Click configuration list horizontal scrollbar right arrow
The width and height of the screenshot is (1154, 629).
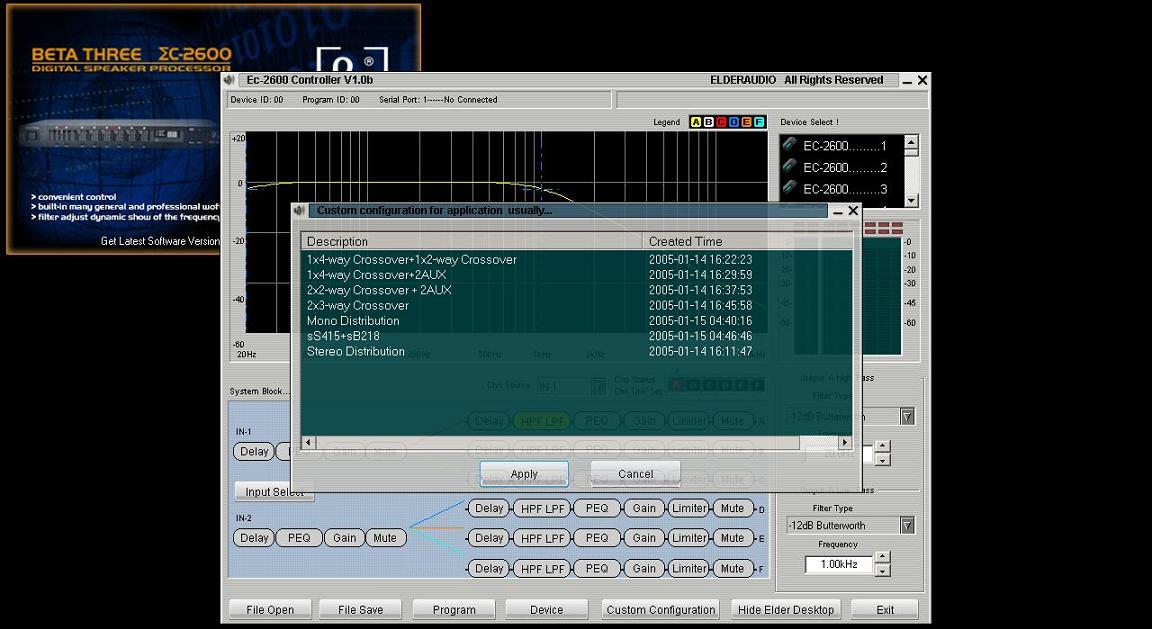[846, 442]
